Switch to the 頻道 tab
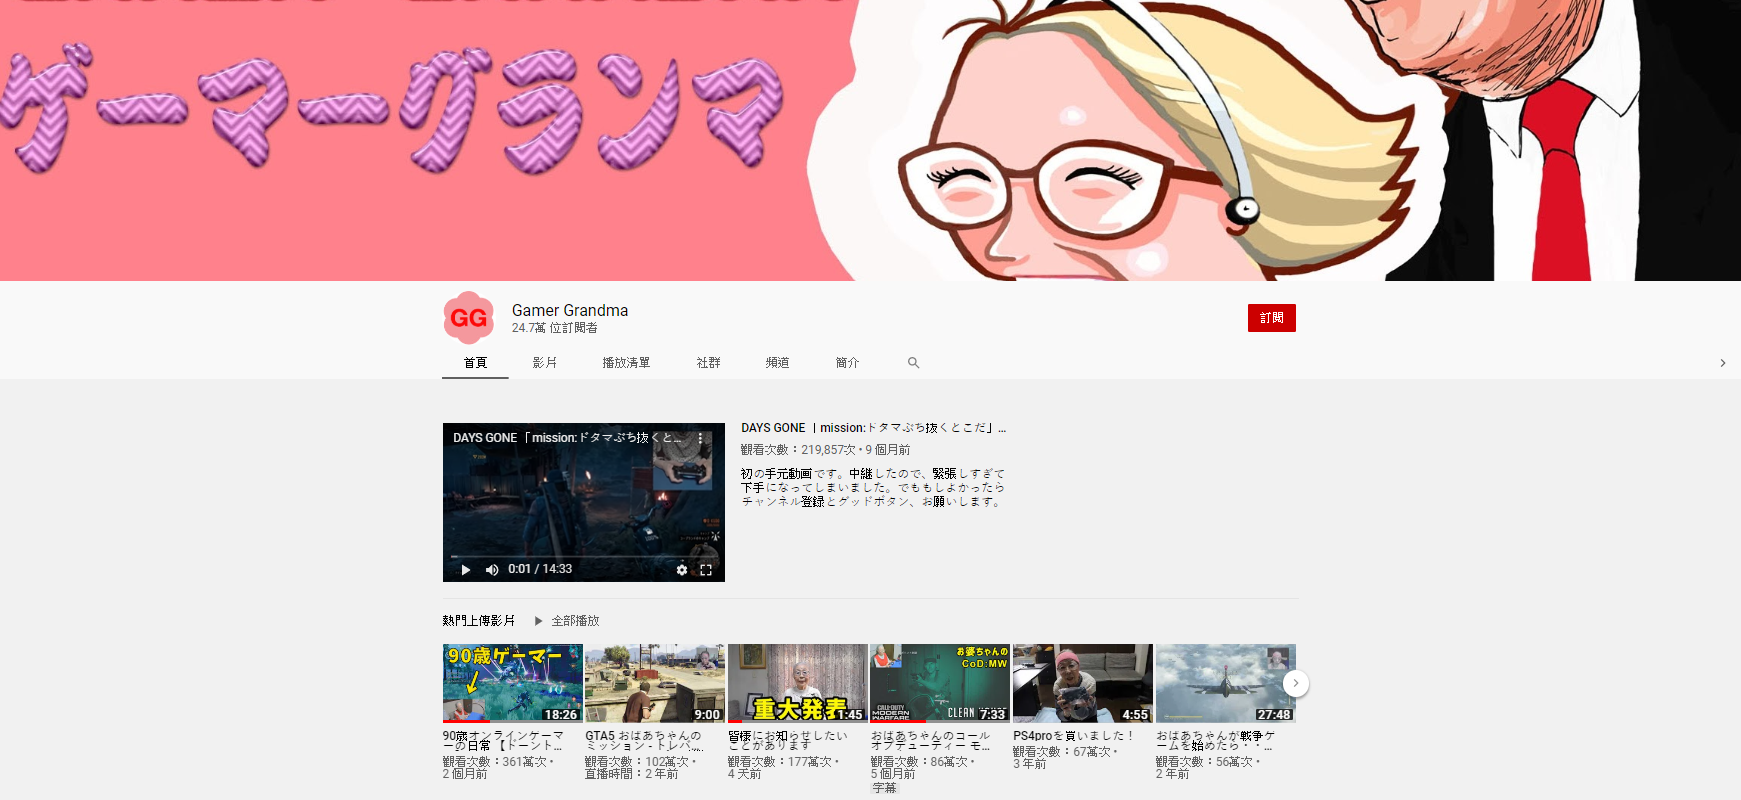 click(x=778, y=363)
